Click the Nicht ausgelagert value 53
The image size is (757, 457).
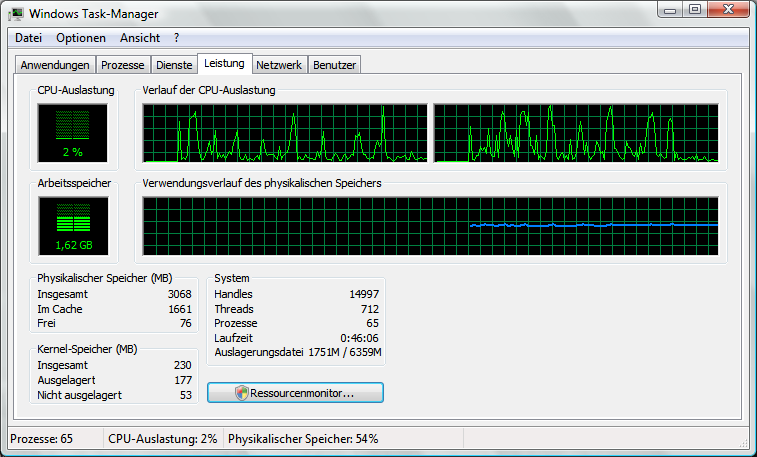pyautogui.click(x=186, y=395)
